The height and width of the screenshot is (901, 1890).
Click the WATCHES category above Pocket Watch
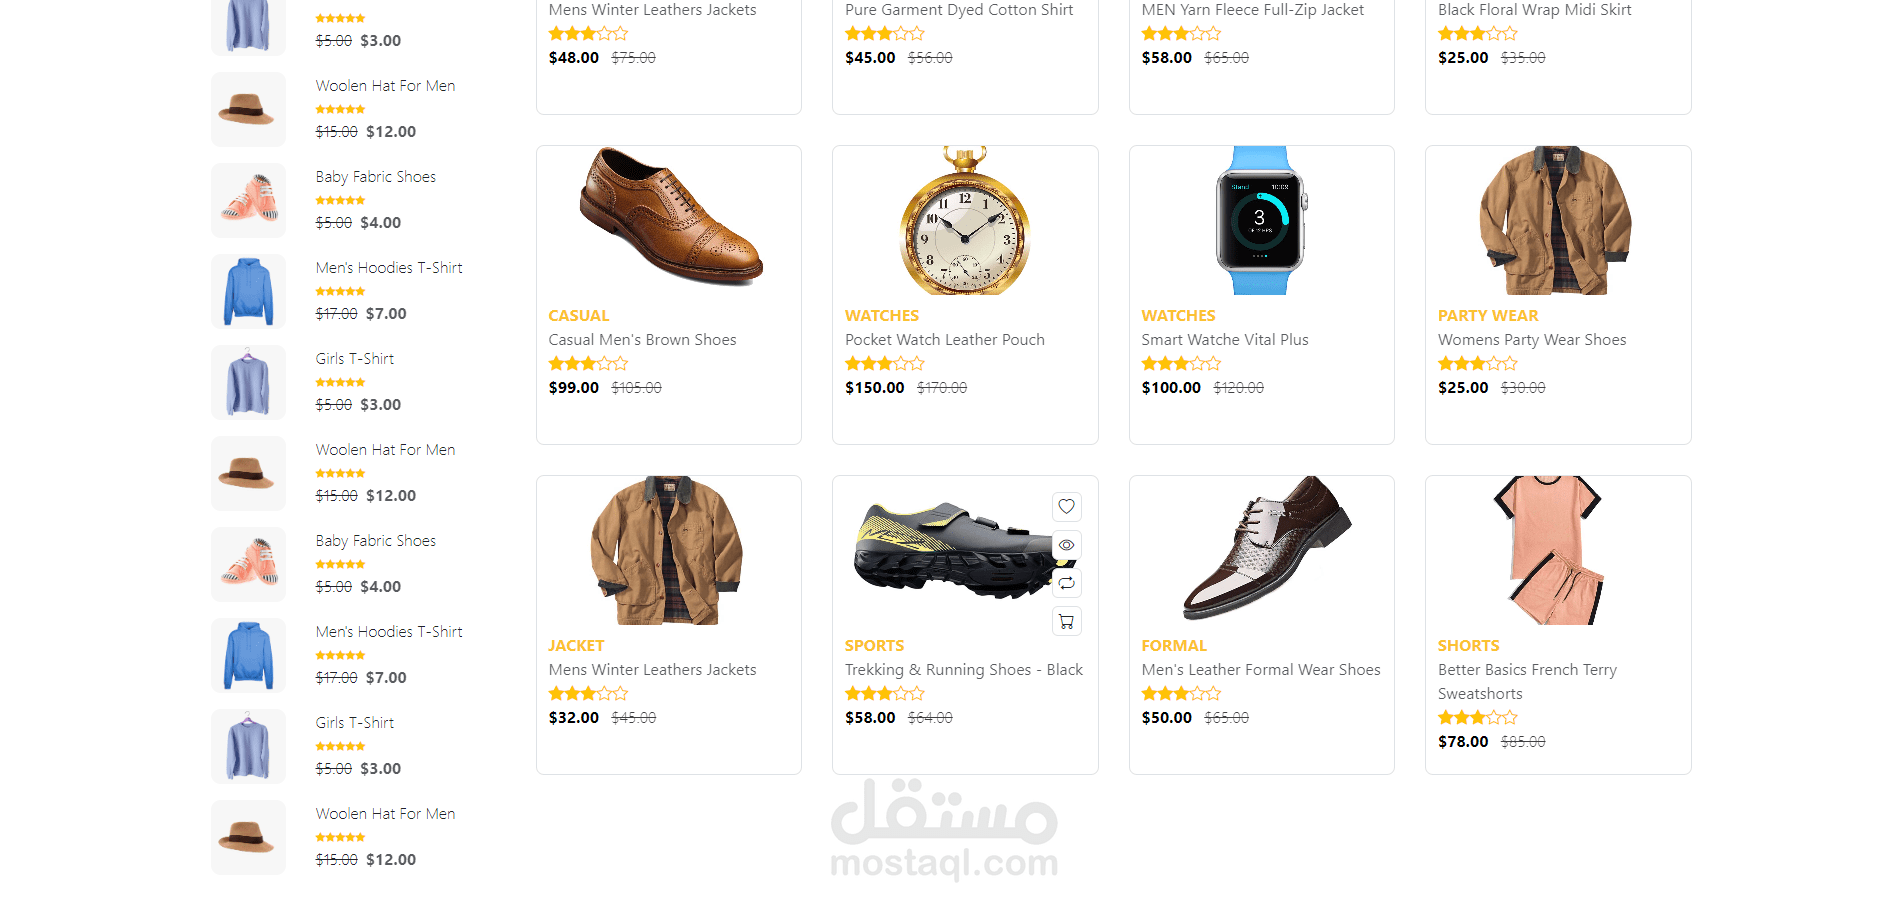tap(881, 316)
